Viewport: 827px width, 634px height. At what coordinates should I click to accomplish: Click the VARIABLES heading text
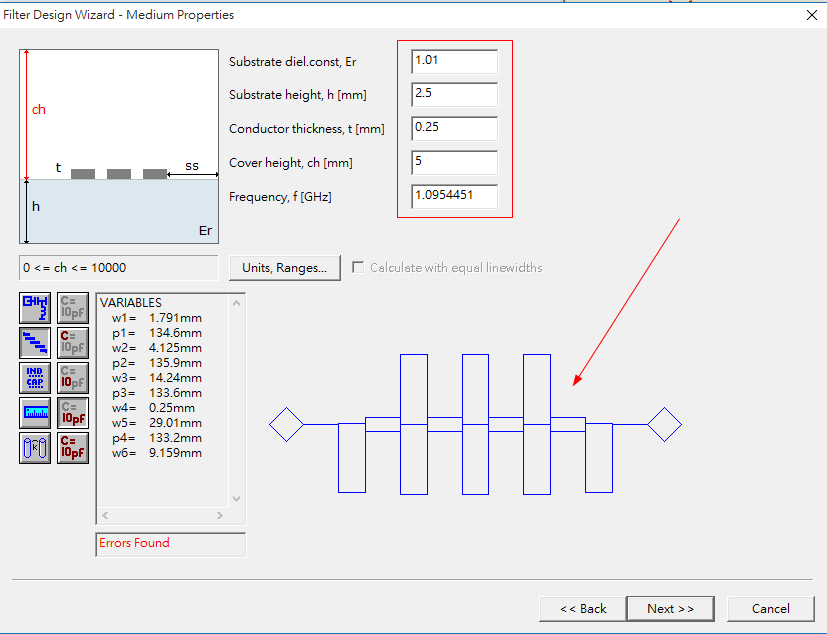click(131, 303)
